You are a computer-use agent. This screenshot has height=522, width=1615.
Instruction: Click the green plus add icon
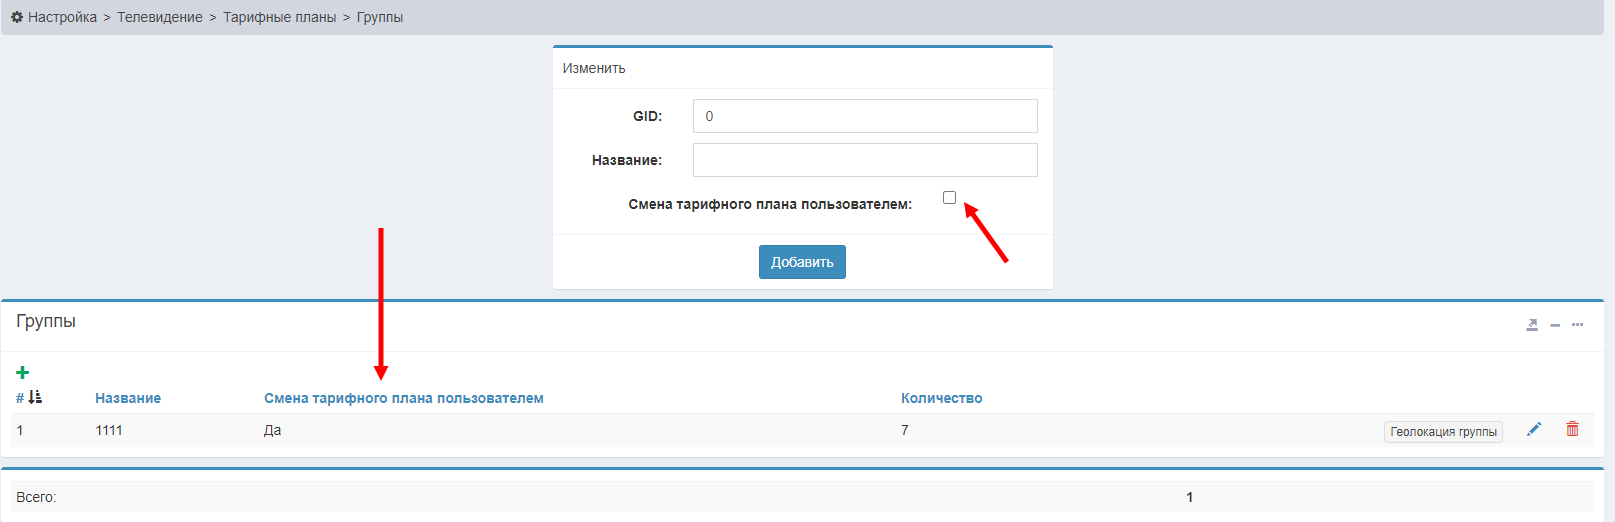point(23,373)
